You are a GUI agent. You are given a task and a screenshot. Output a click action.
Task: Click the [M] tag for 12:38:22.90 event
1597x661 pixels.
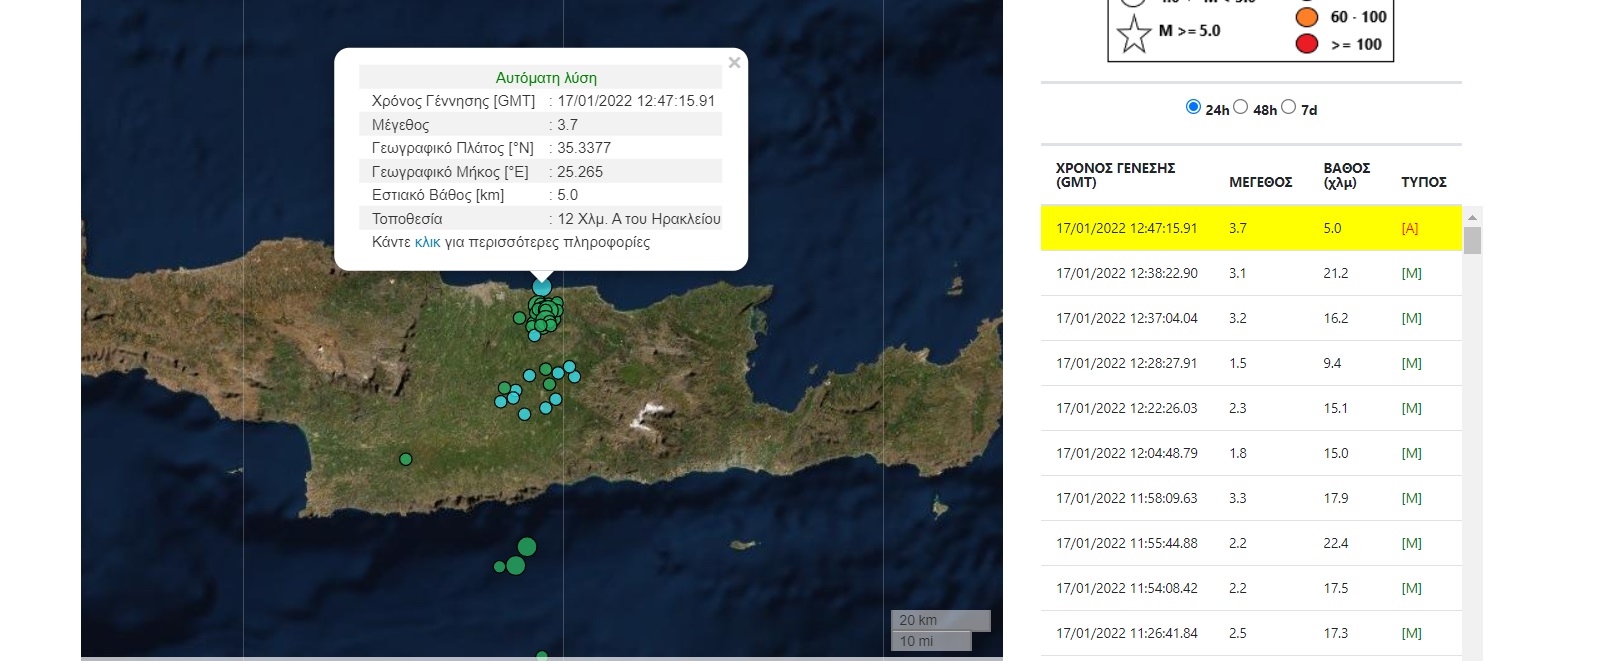pos(1411,273)
